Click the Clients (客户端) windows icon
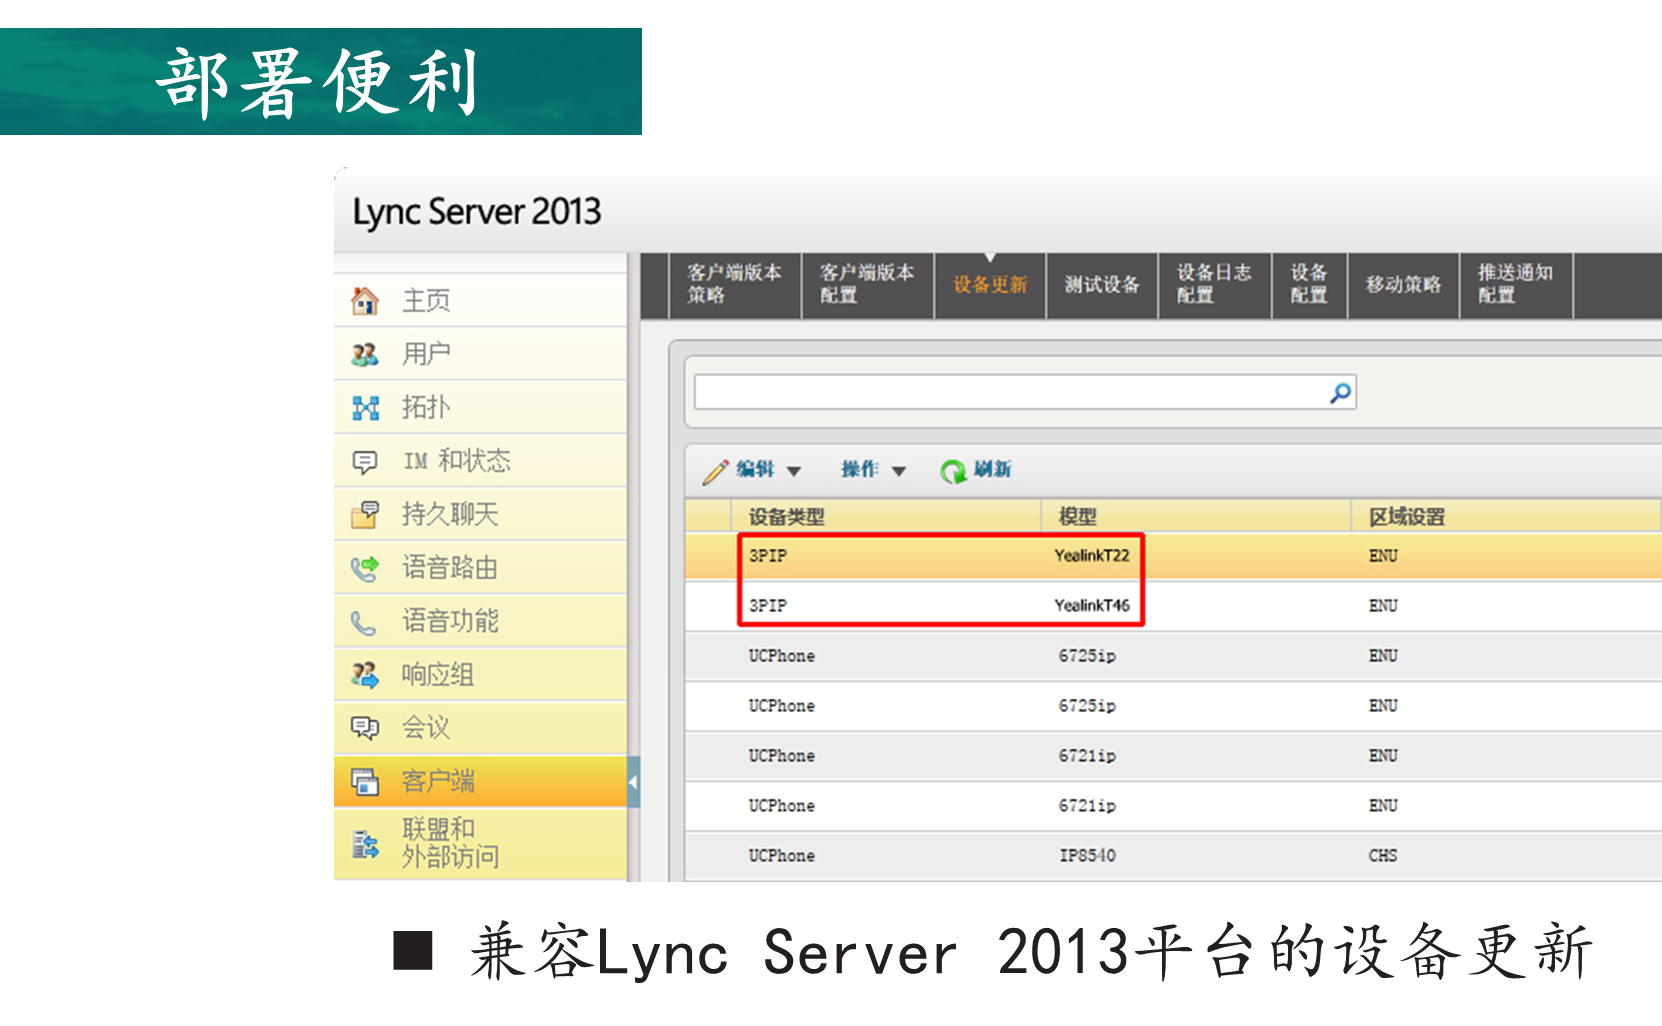1662x1026 pixels. click(365, 781)
